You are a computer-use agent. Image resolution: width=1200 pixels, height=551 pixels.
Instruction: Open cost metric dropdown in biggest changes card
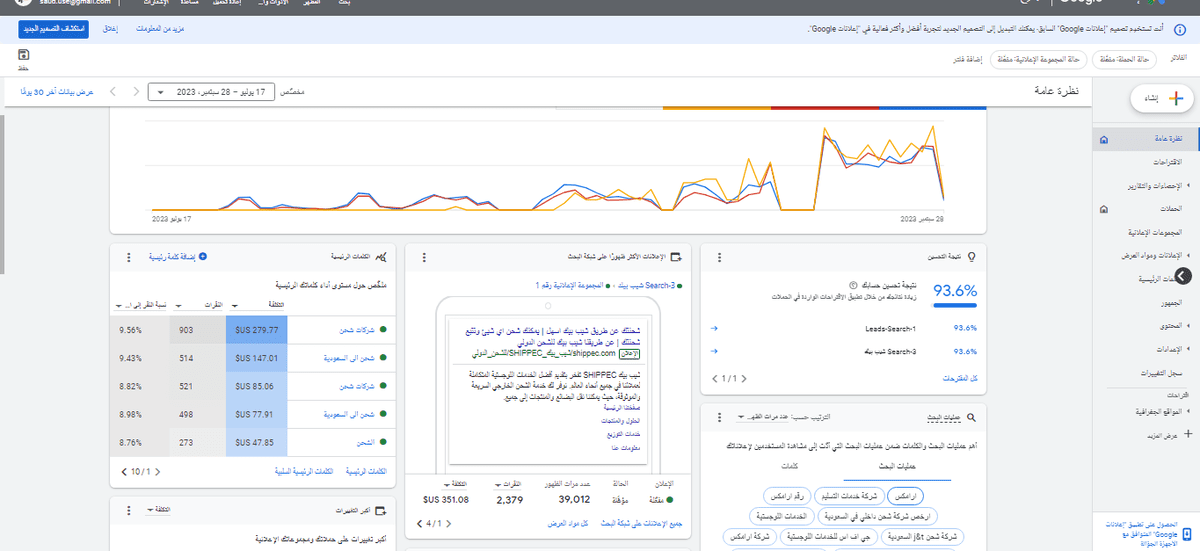pyautogui.click(x=155, y=511)
